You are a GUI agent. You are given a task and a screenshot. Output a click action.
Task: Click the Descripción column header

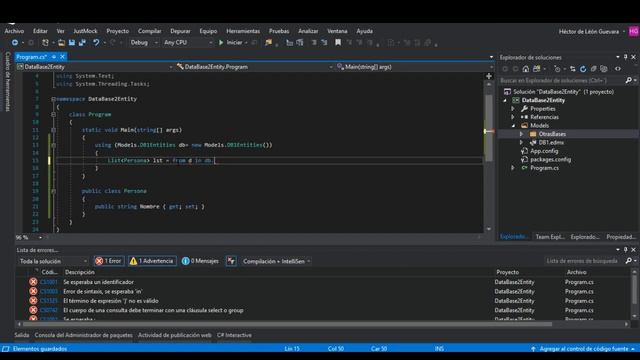[x=80, y=272]
